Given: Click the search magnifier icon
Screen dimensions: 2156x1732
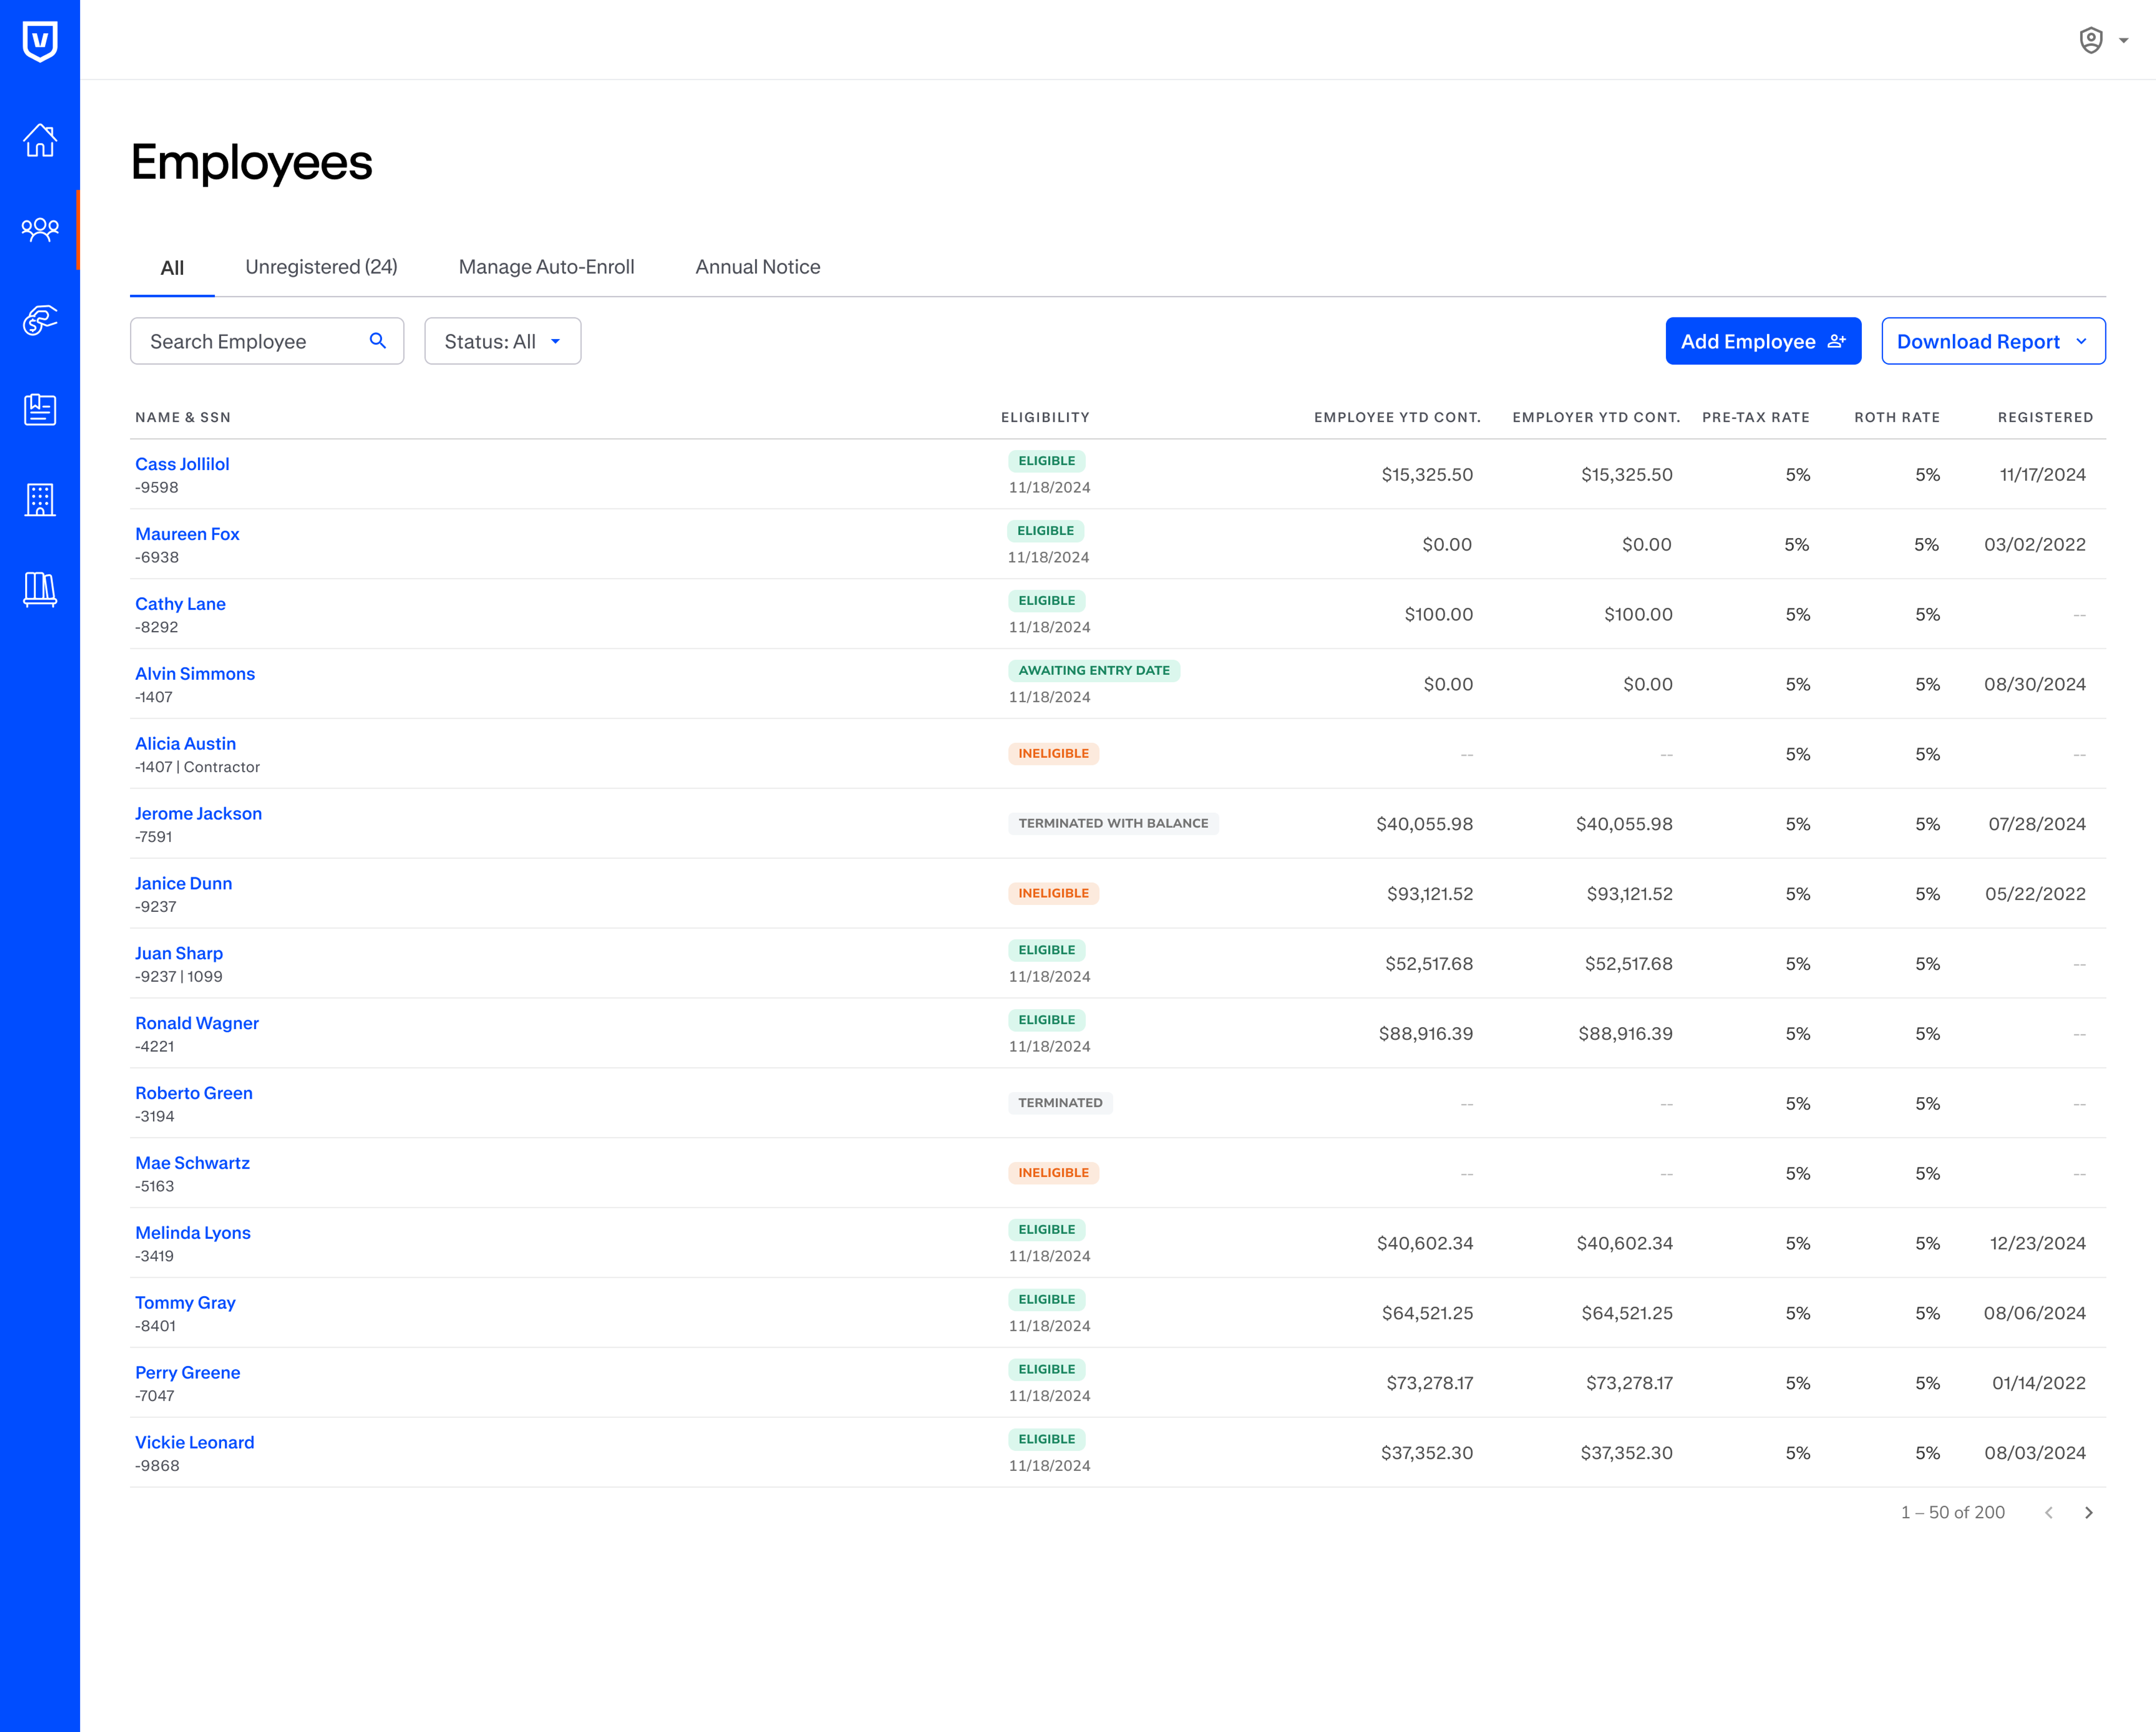Looking at the screenshot, I should tap(377, 341).
